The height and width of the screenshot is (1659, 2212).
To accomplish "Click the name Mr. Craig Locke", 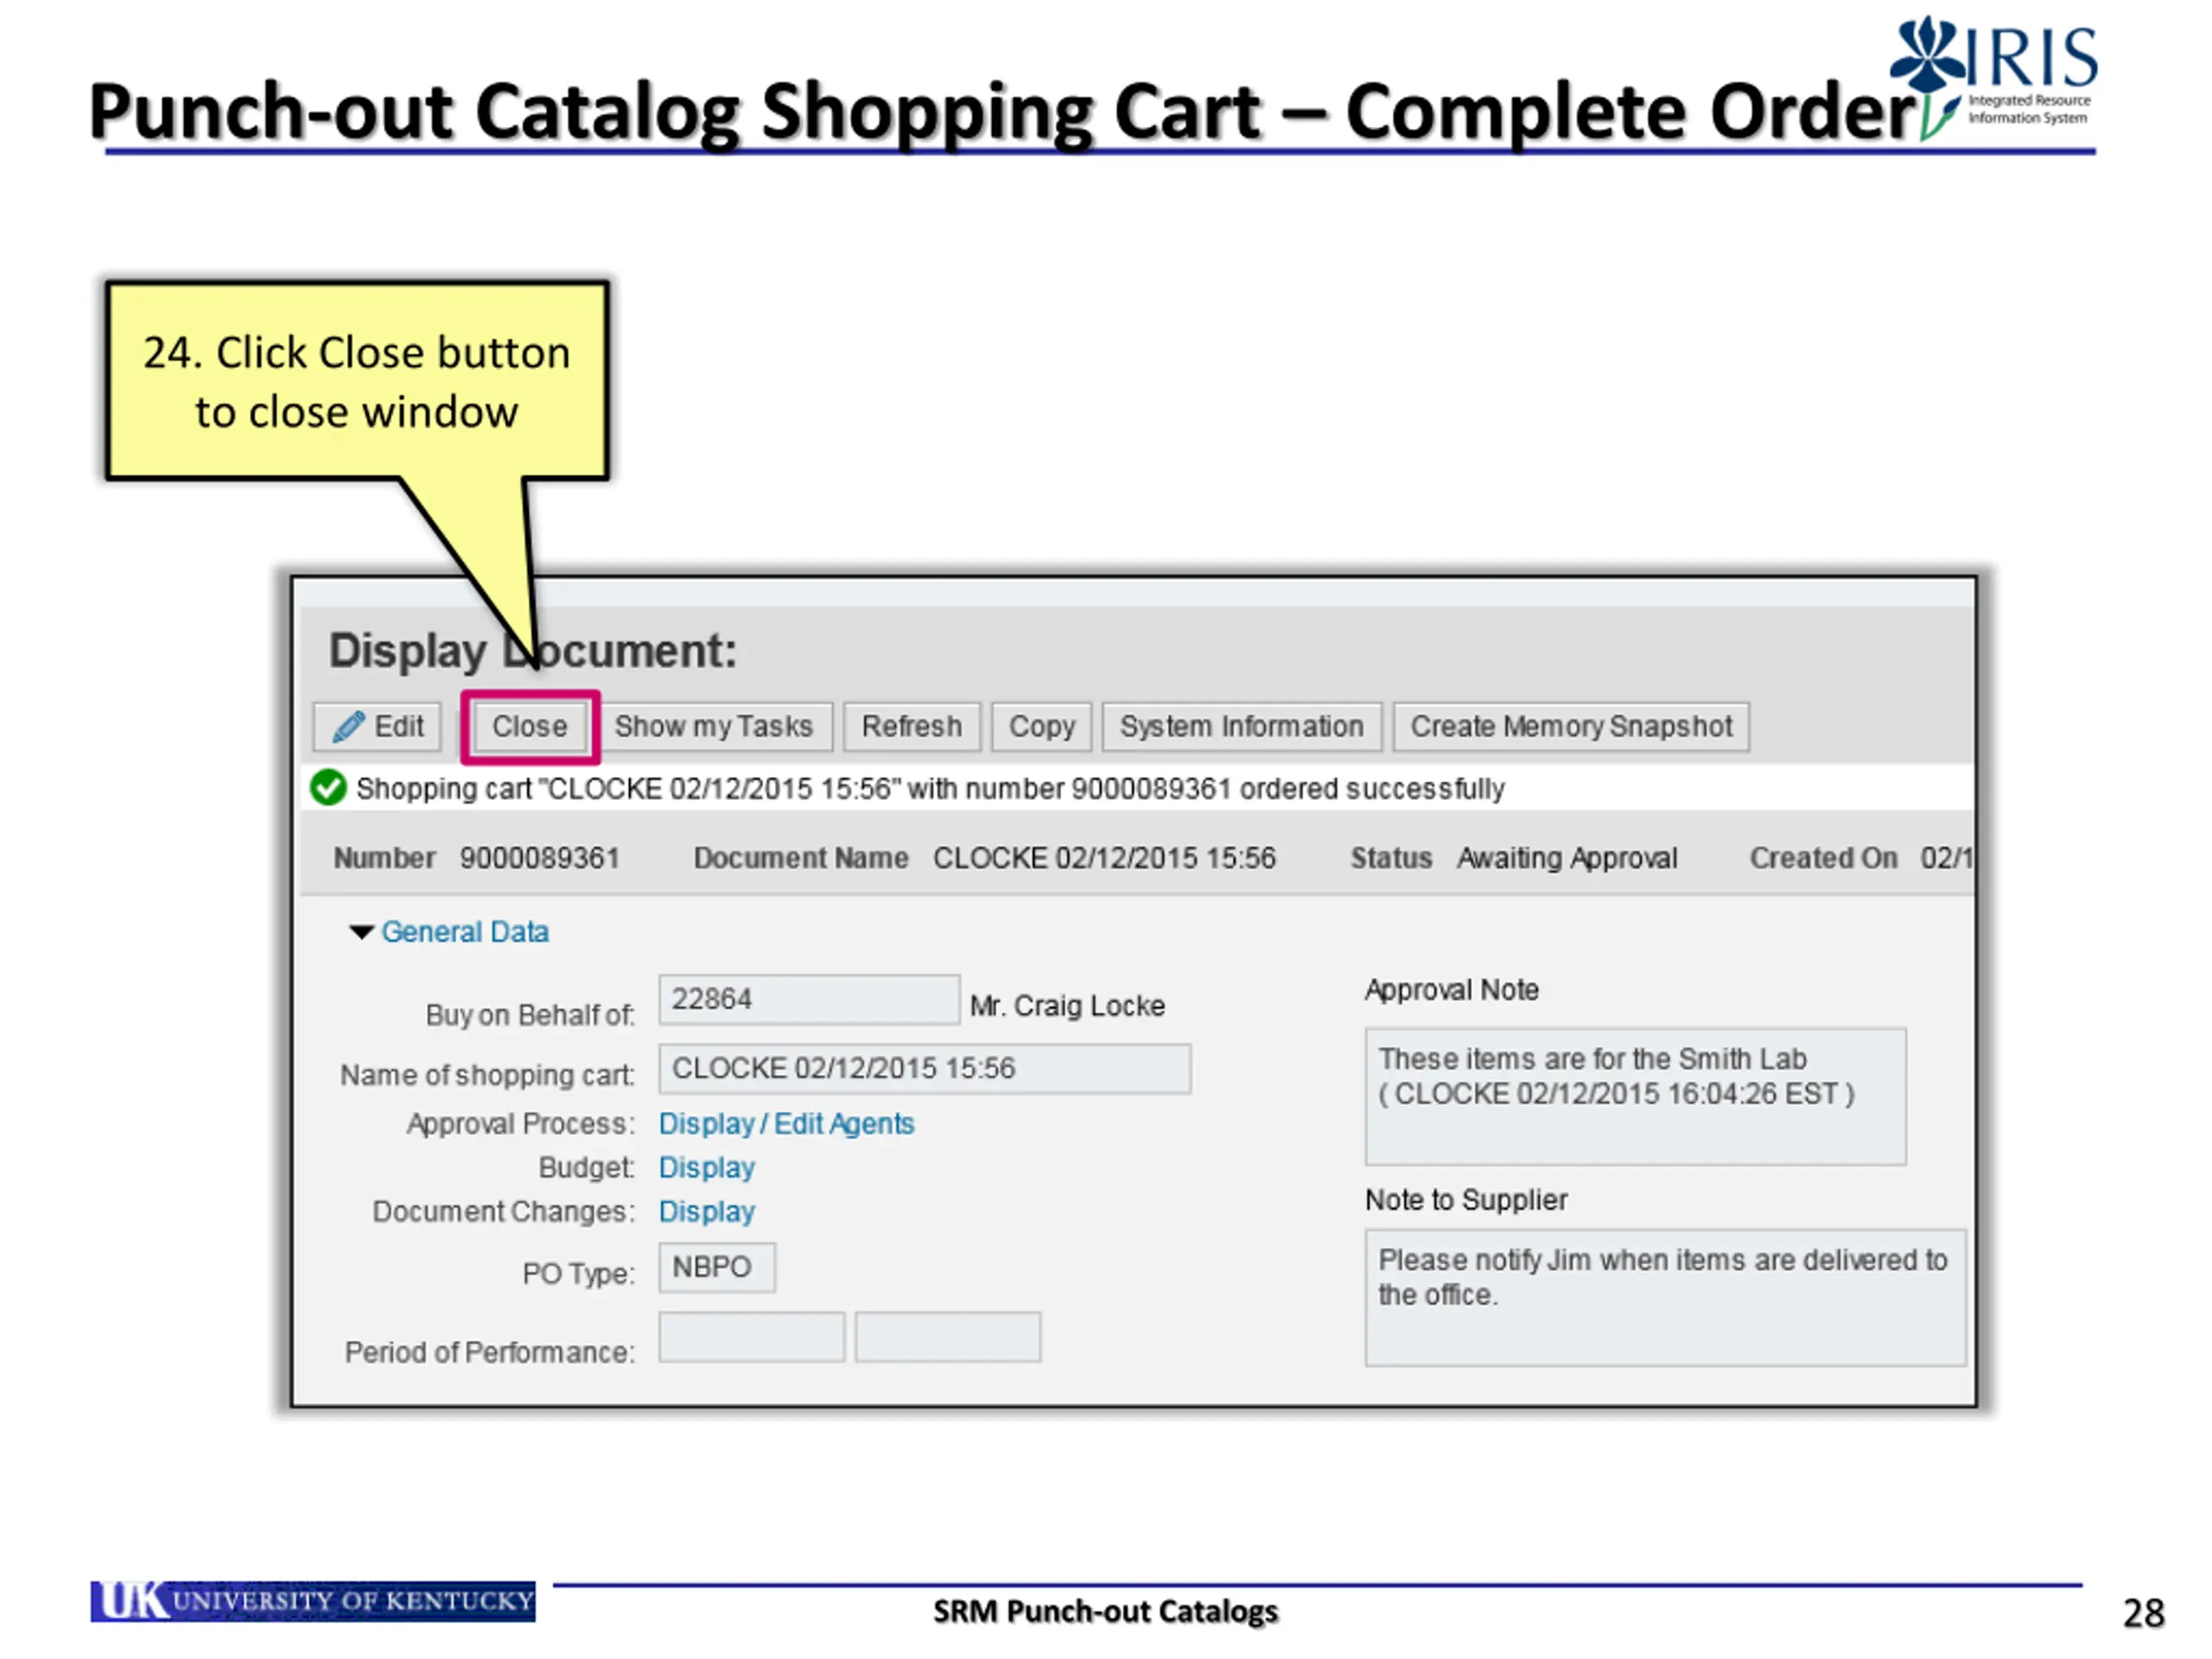I will click(1067, 1006).
